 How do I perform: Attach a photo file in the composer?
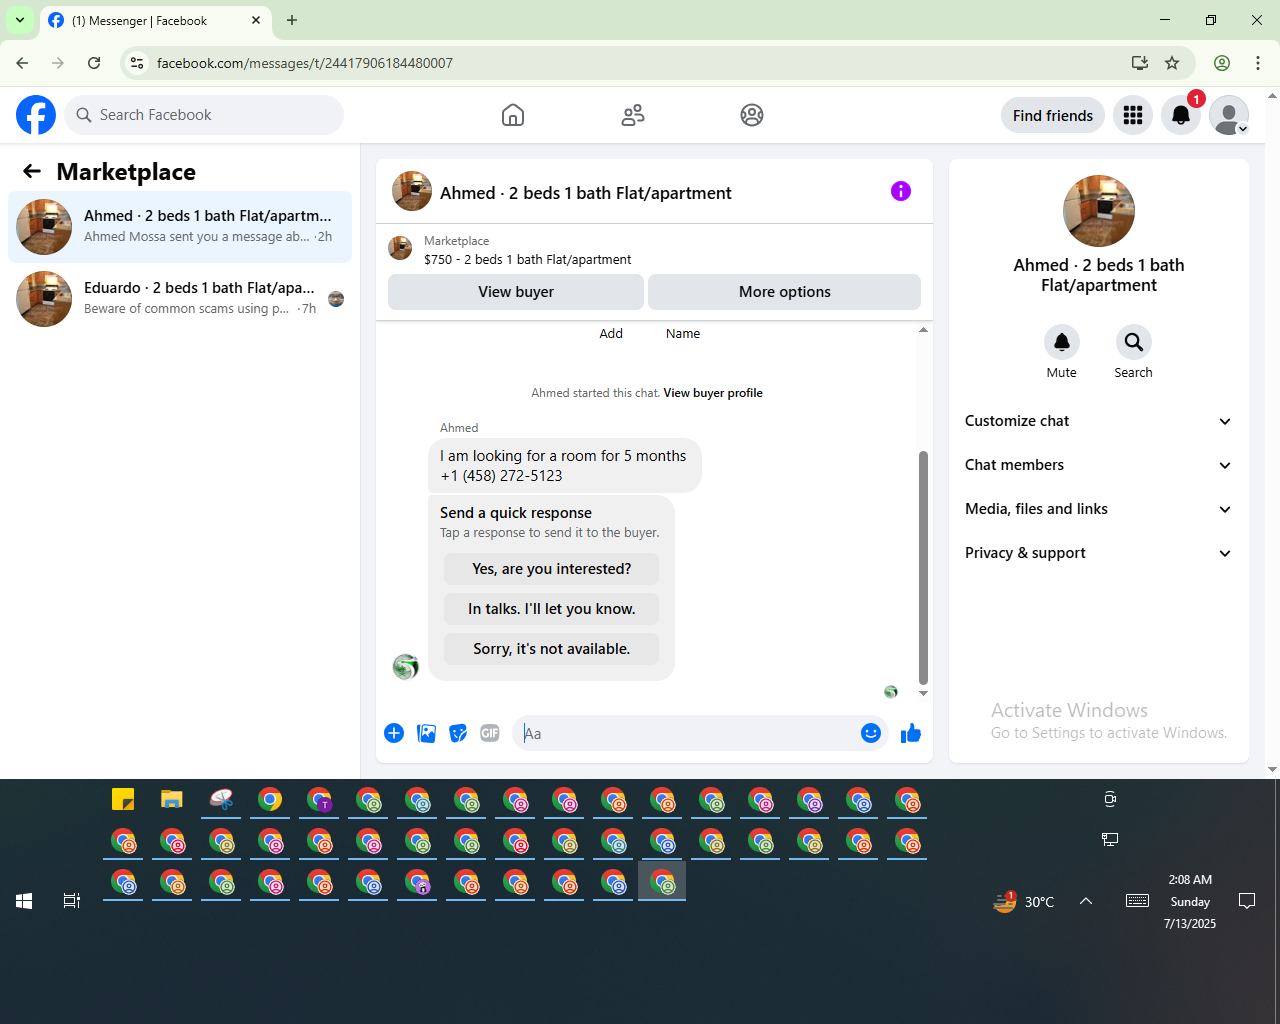point(426,733)
